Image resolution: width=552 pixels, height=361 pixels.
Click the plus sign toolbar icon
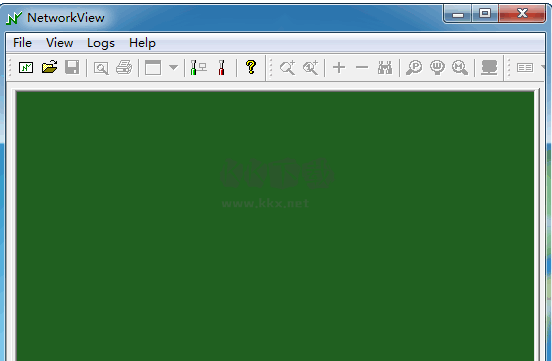(339, 67)
